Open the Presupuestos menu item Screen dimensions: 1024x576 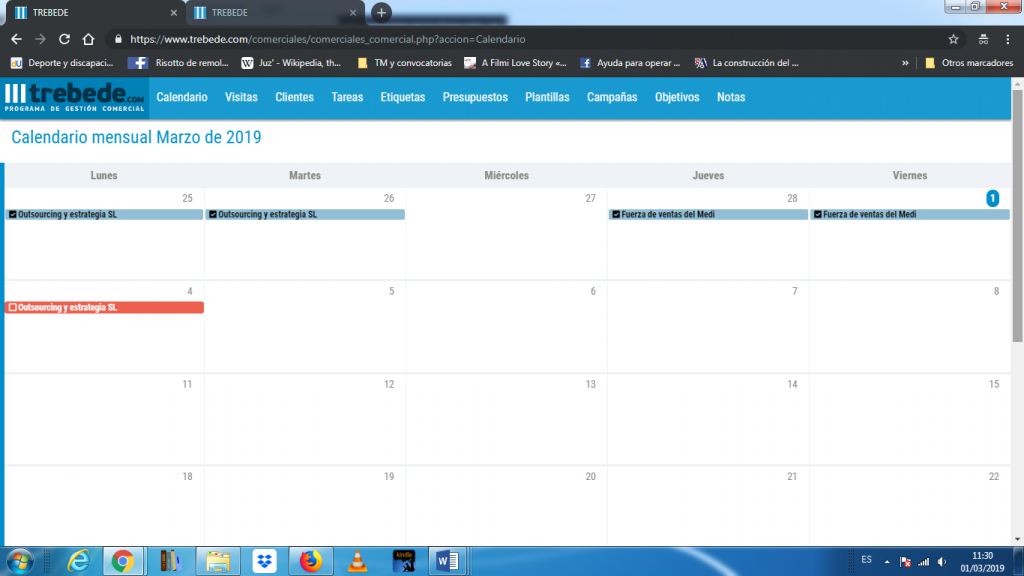tap(475, 98)
